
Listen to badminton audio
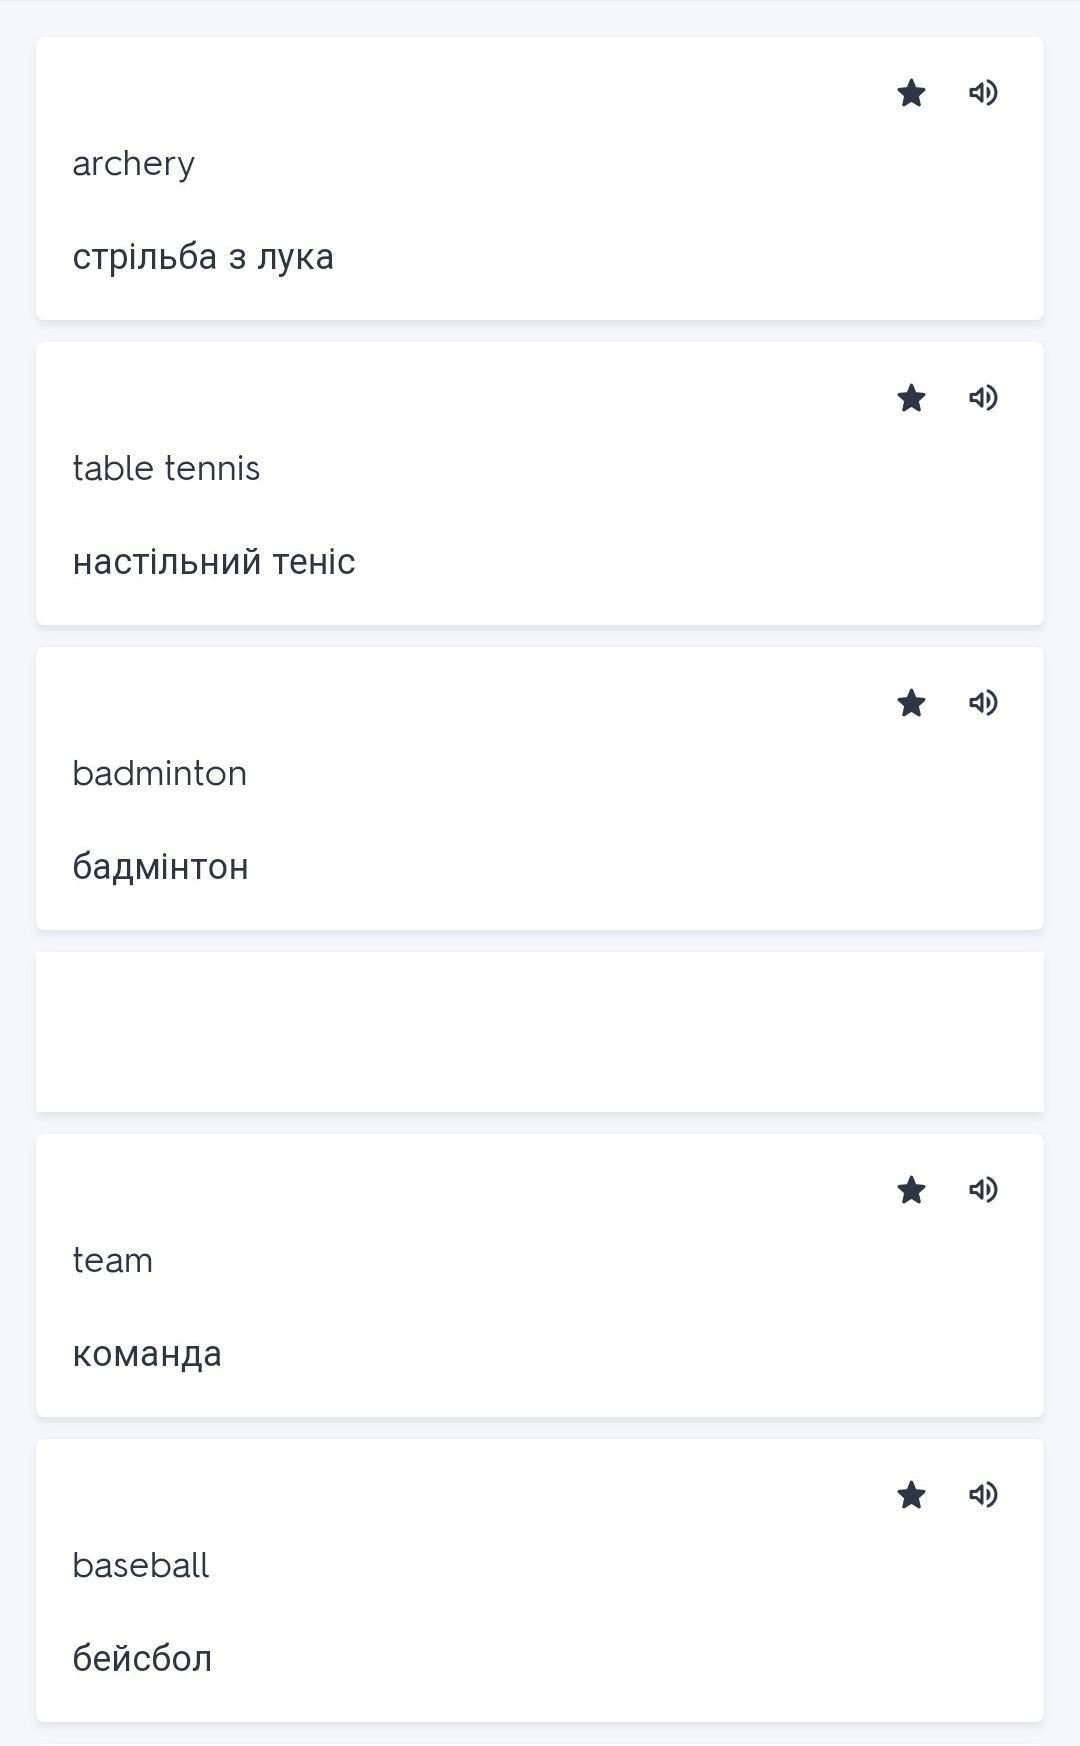[x=983, y=703]
